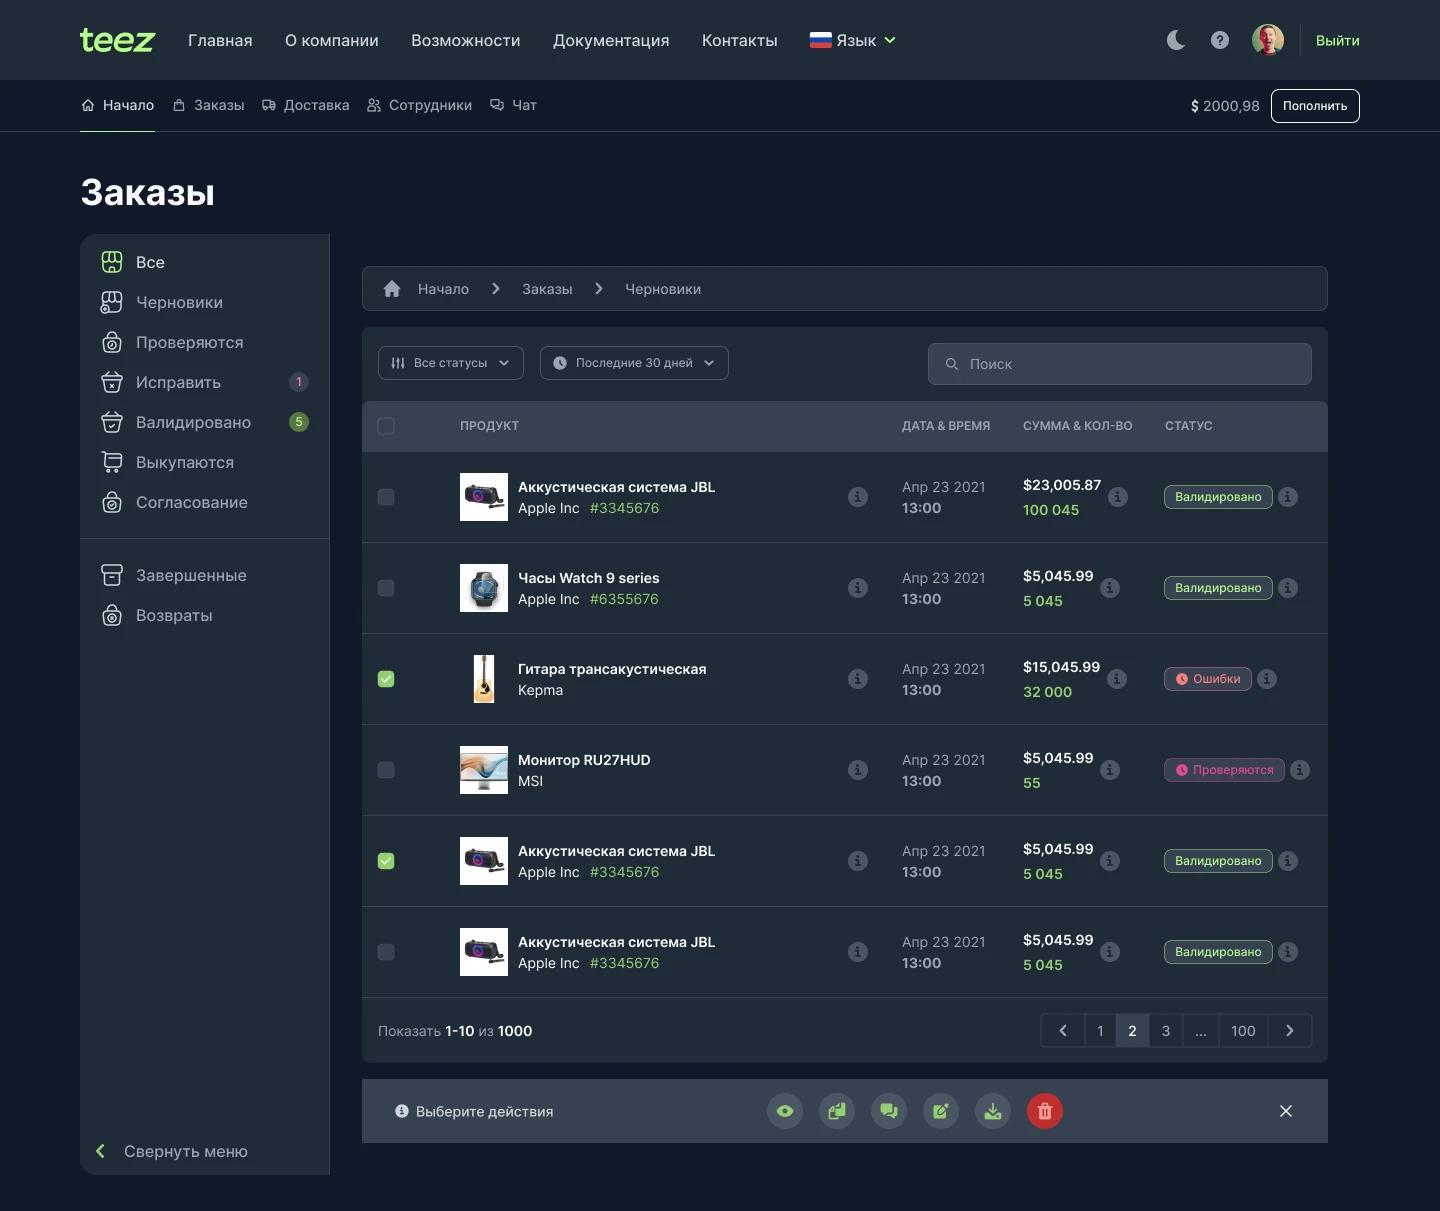The width and height of the screenshot is (1440, 1211).
Task: Uncheck the Гитара трансакустическая row checkbox
Action: [386, 679]
